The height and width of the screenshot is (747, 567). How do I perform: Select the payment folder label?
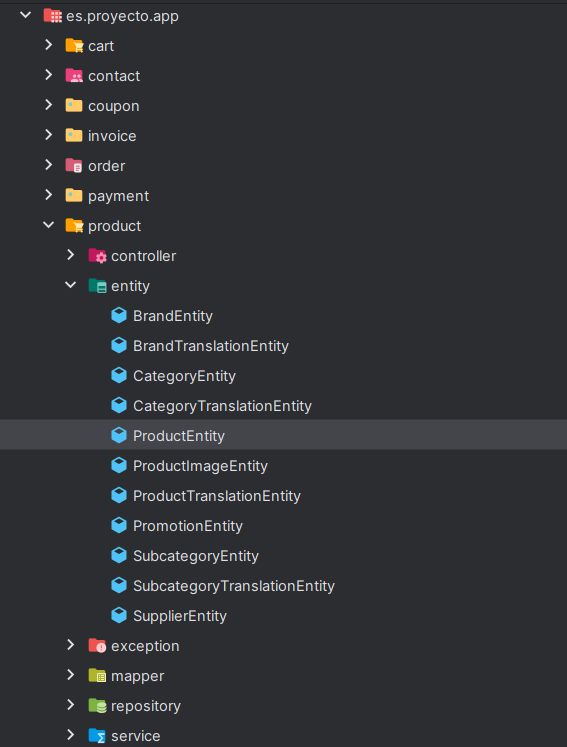119,197
